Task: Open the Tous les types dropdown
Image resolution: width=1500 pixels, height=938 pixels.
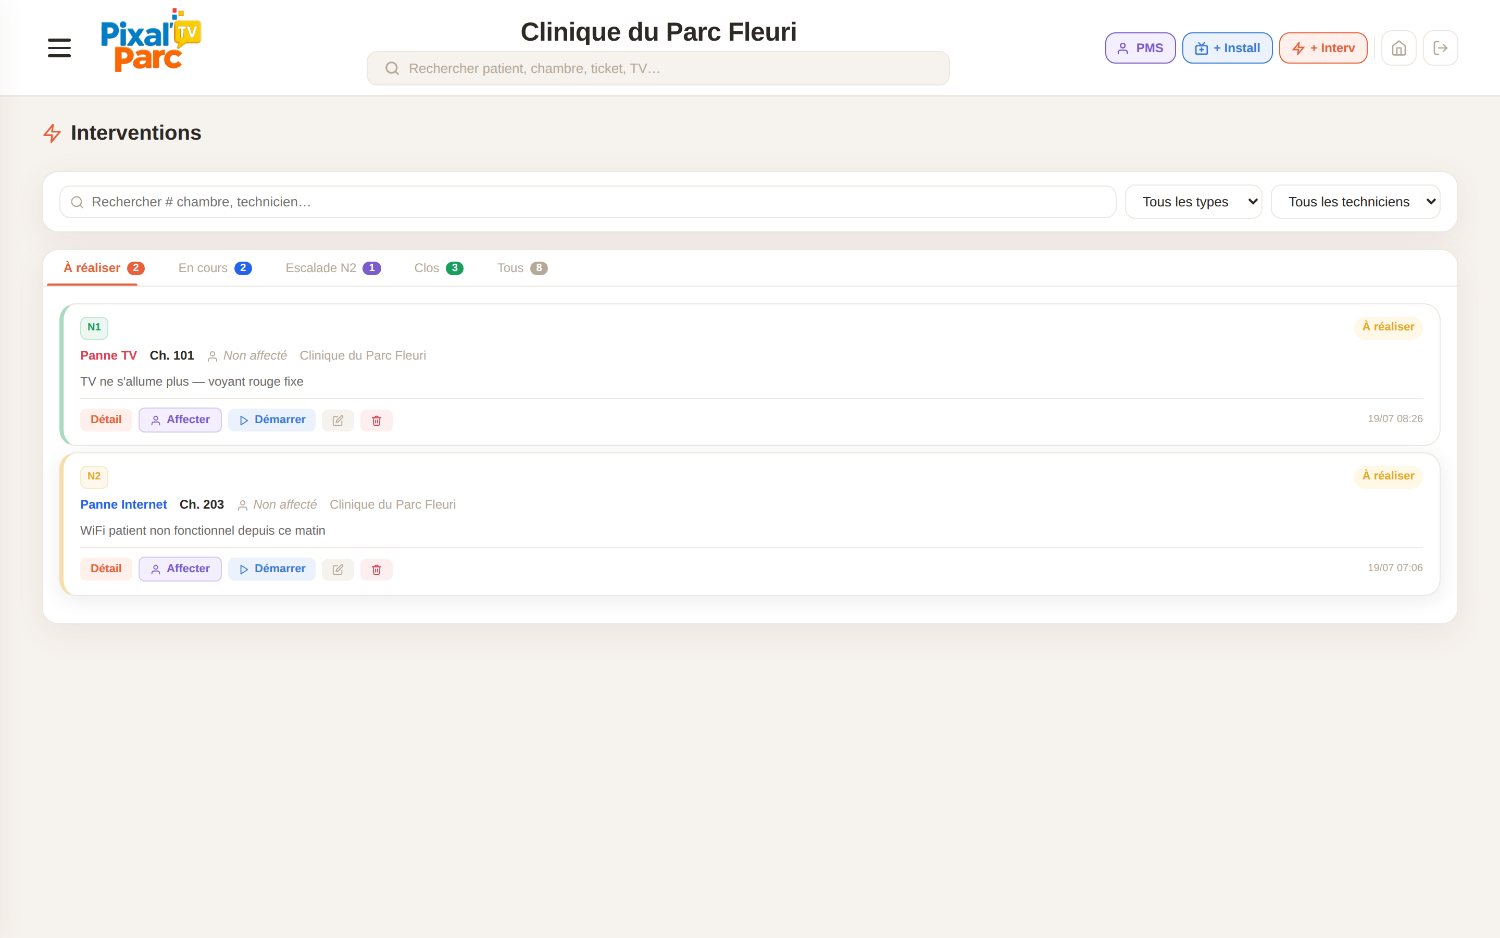Action: pyautogui.click(x=1194, y=202)
